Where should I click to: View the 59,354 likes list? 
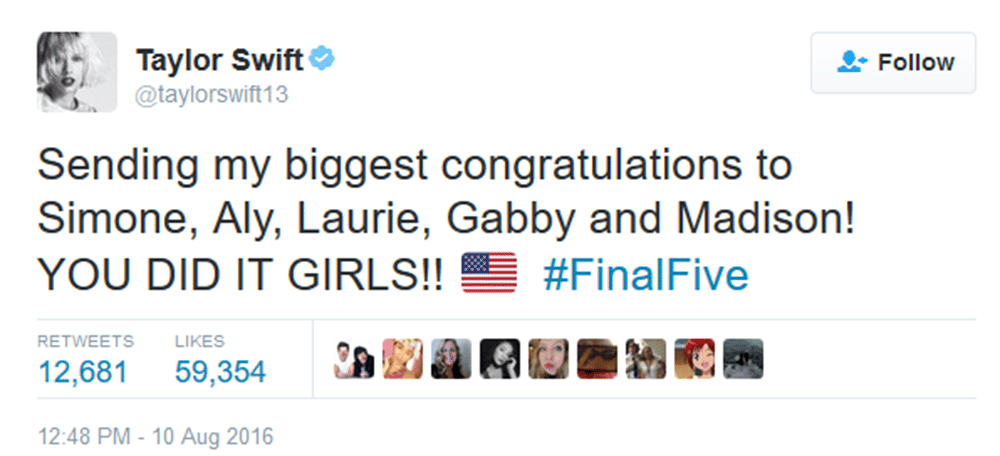pos(220,372)
